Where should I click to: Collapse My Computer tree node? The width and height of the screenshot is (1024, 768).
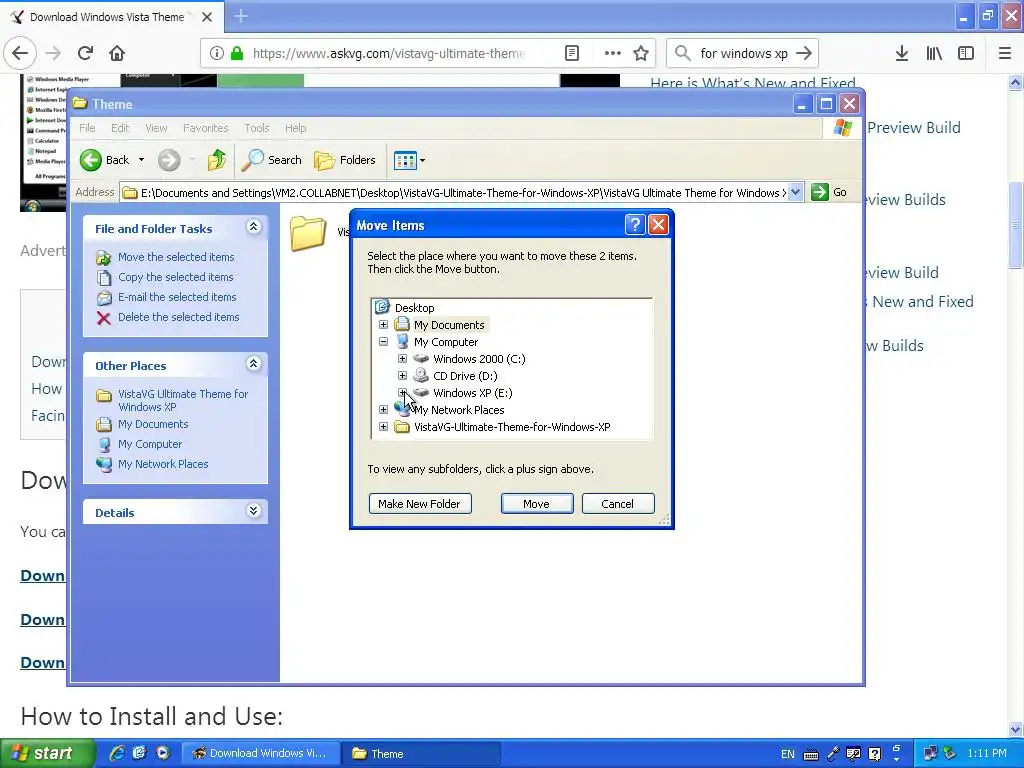pyautogui.click(x=383, y=342)
